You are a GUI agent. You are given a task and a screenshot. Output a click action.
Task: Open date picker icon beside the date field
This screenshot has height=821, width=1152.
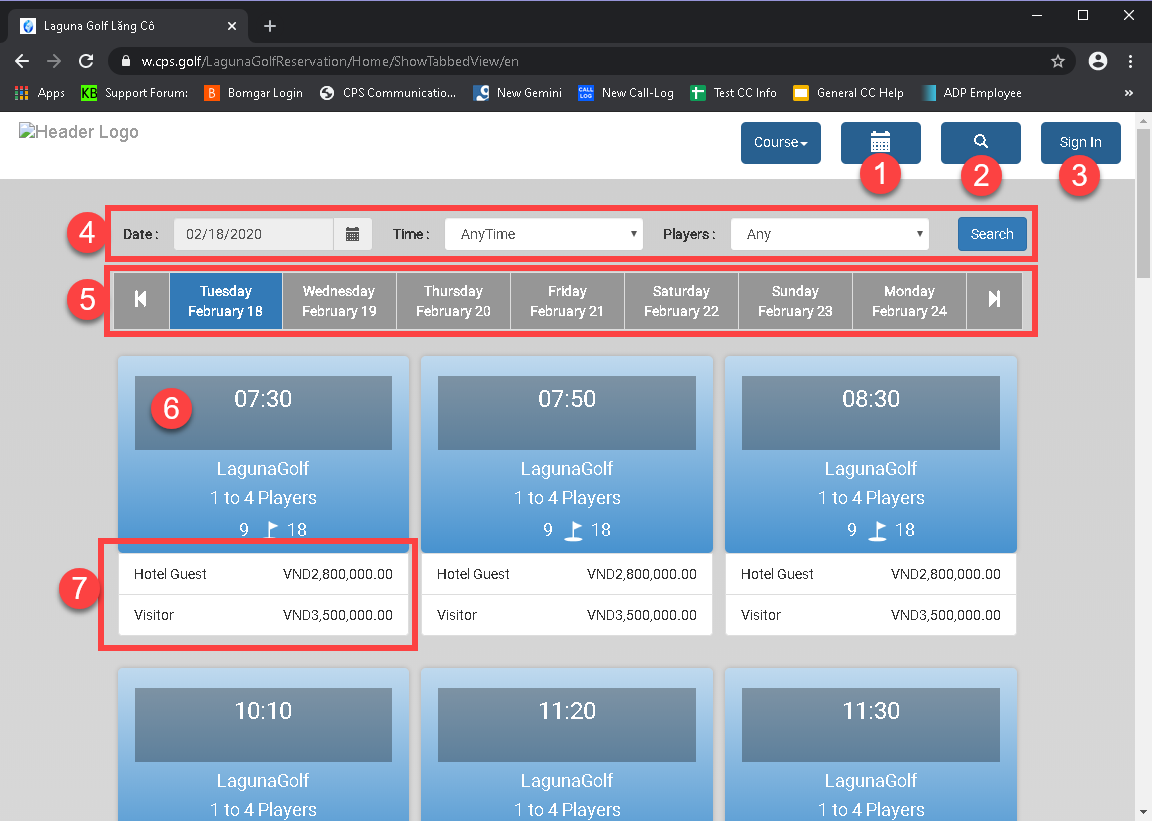(352, 234)
